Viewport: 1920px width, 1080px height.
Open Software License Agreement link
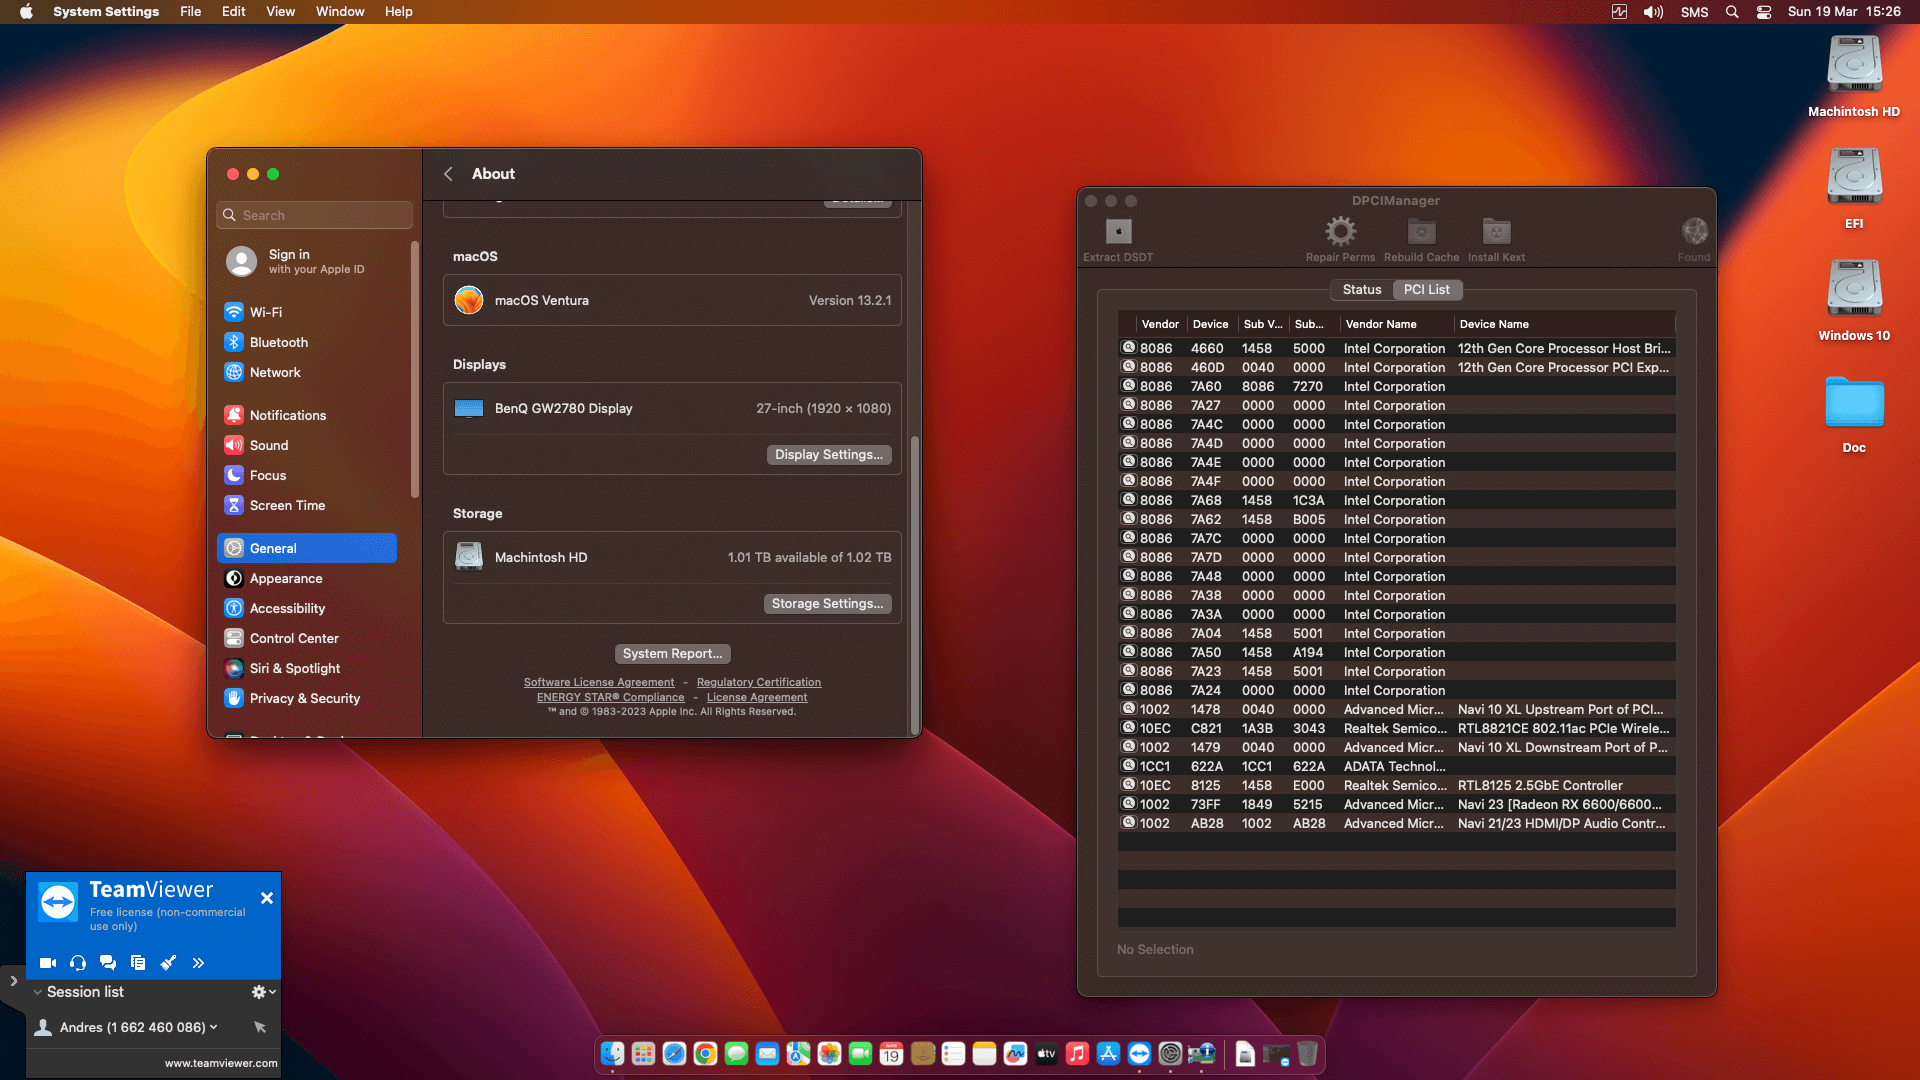click(x=599, y=682)
